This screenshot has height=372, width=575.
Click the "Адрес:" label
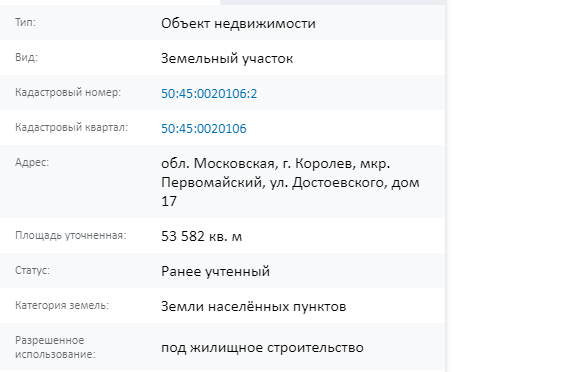[32, 162]
